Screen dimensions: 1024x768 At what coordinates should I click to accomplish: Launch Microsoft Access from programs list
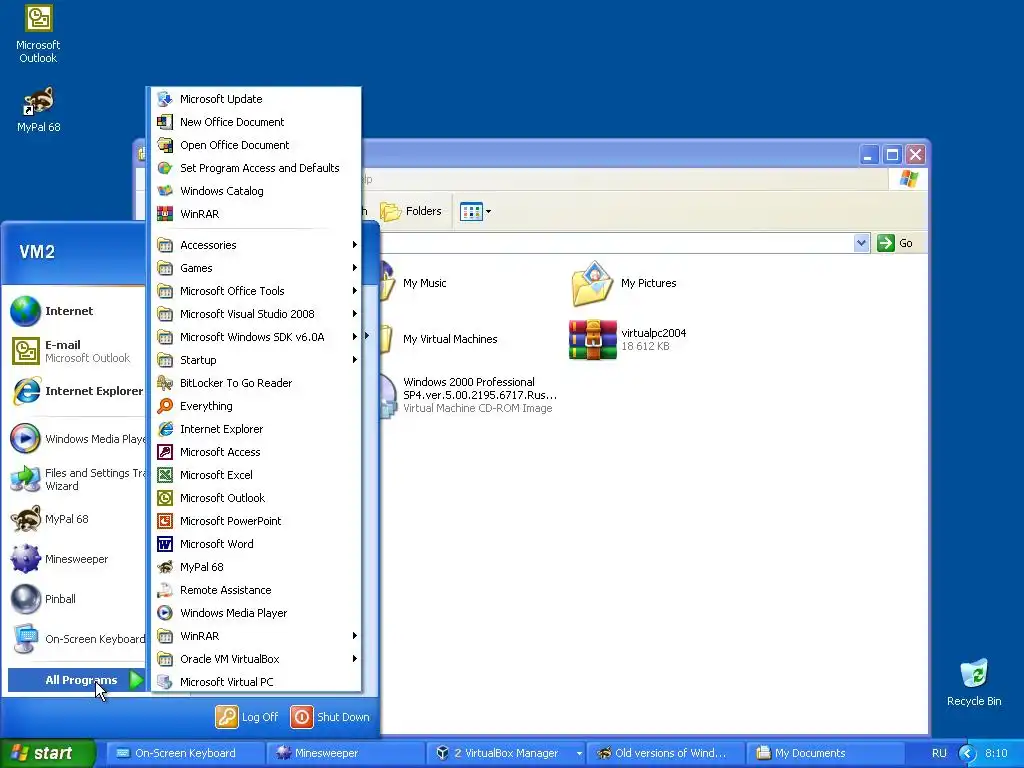tap(256, 452)
